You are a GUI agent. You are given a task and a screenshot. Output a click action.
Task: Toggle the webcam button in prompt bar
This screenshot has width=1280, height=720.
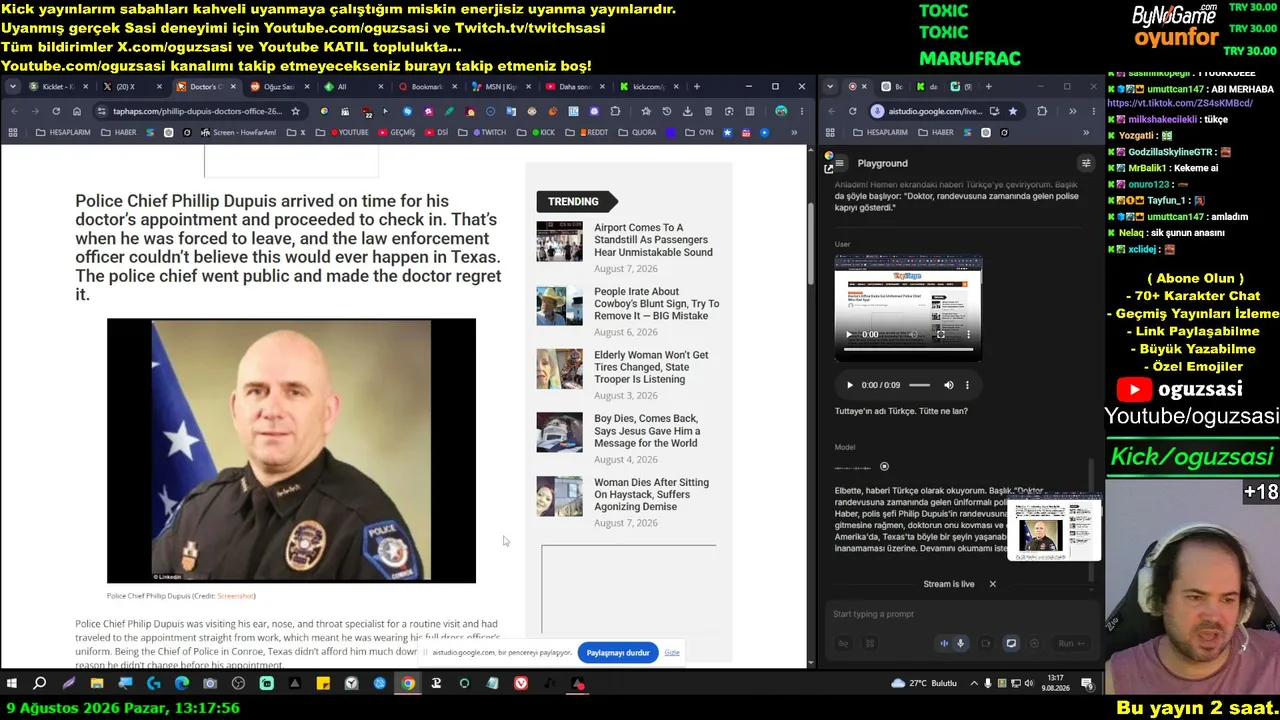tap(986, 644)
